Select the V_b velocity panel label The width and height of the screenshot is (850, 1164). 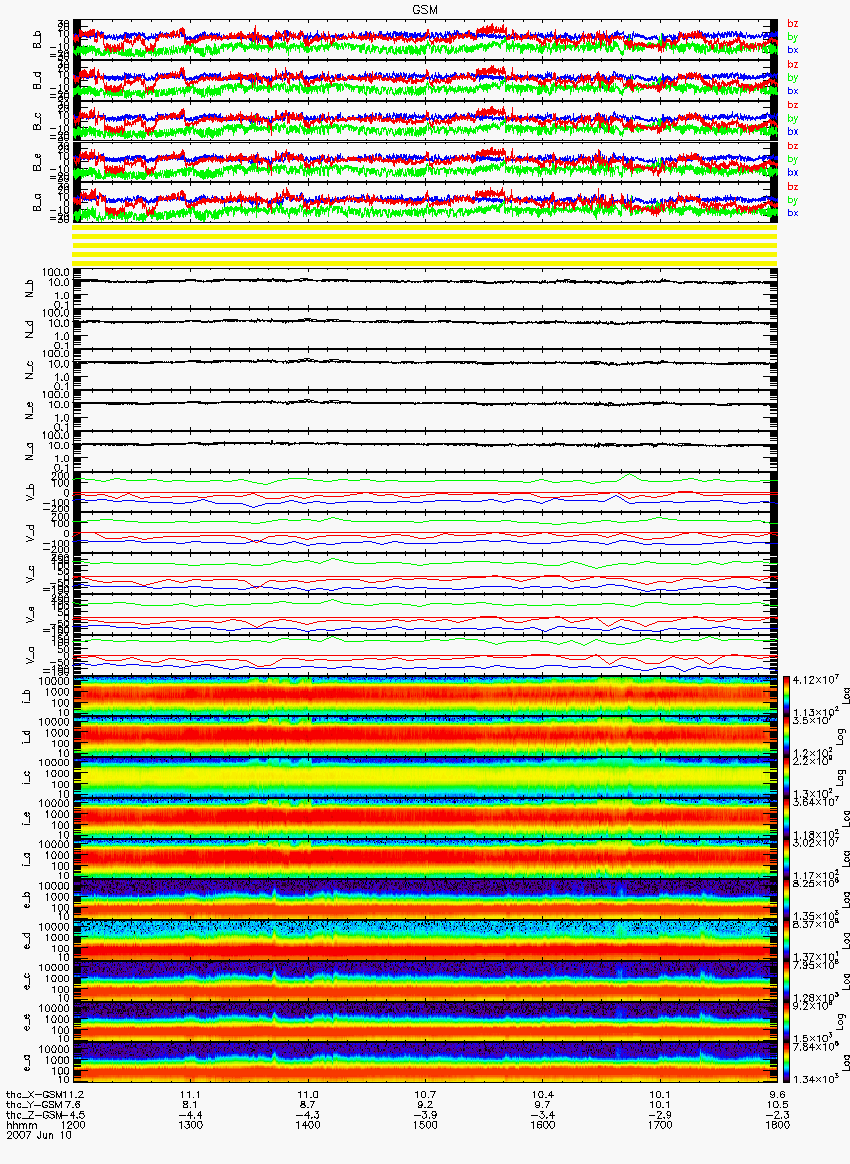(30, 492)
